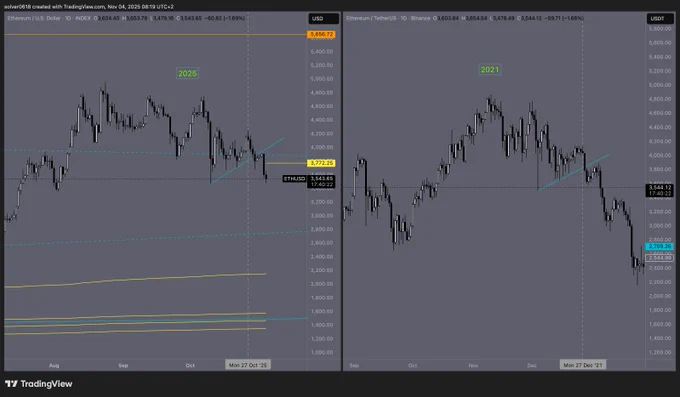Open the USDT currency selector
The width and height of the screenshot is (680, 397).
tap(661, 19)
